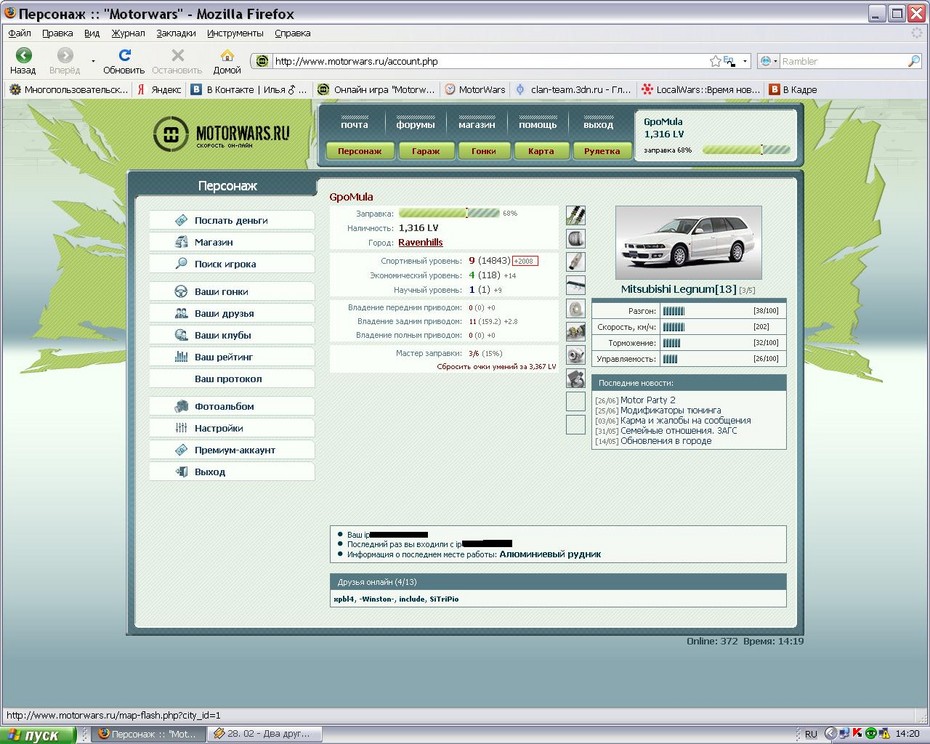Click the Mitsubishi Legnum car photo

click(688, 243)
